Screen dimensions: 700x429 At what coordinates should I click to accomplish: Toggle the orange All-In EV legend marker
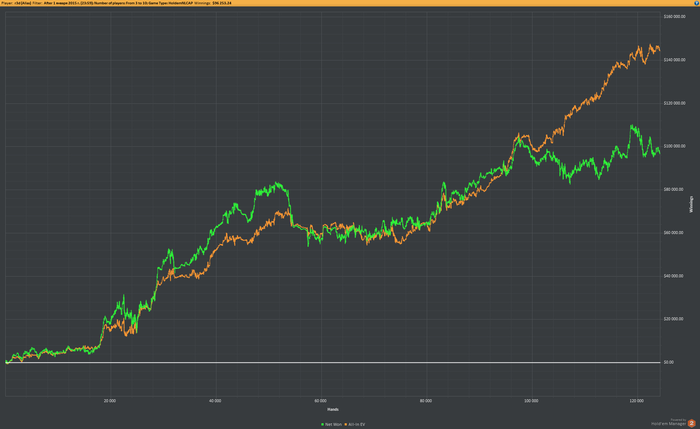tap(346, 425)
